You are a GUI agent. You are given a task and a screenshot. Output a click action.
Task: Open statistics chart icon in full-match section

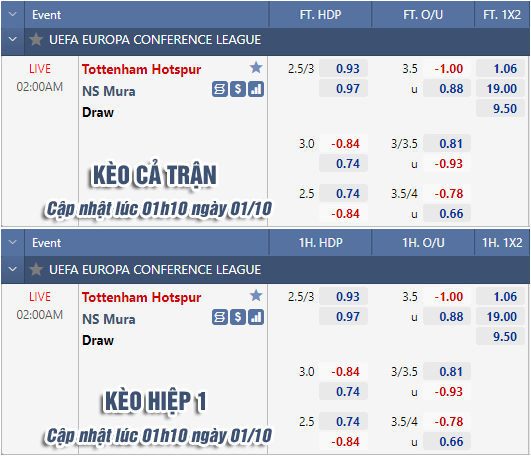pyautogui.click(x=256, y=89)
